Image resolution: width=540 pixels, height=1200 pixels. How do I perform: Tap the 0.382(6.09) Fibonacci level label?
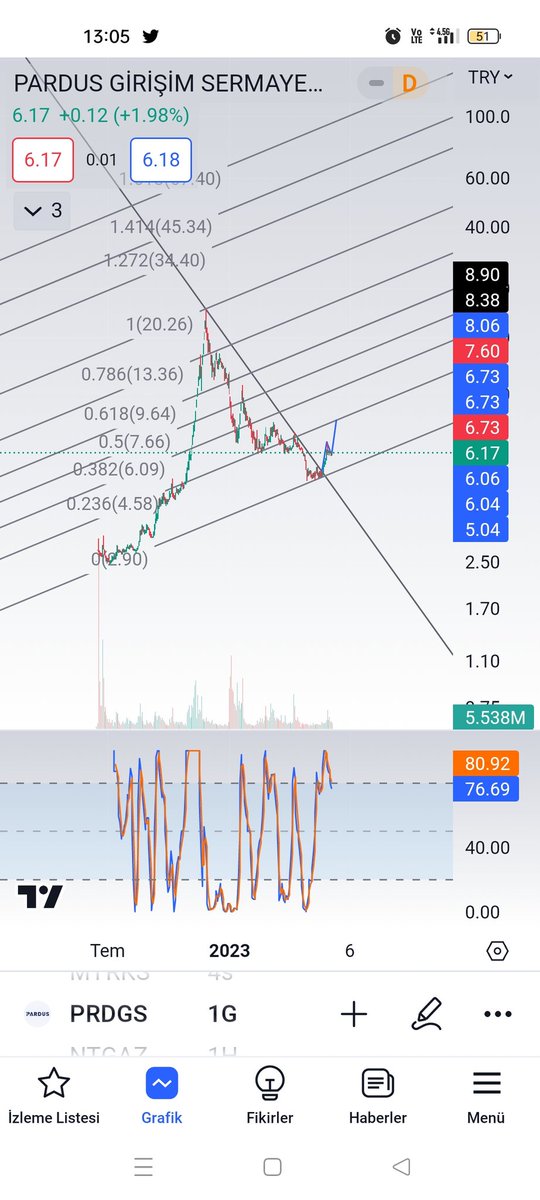[119, 469]
